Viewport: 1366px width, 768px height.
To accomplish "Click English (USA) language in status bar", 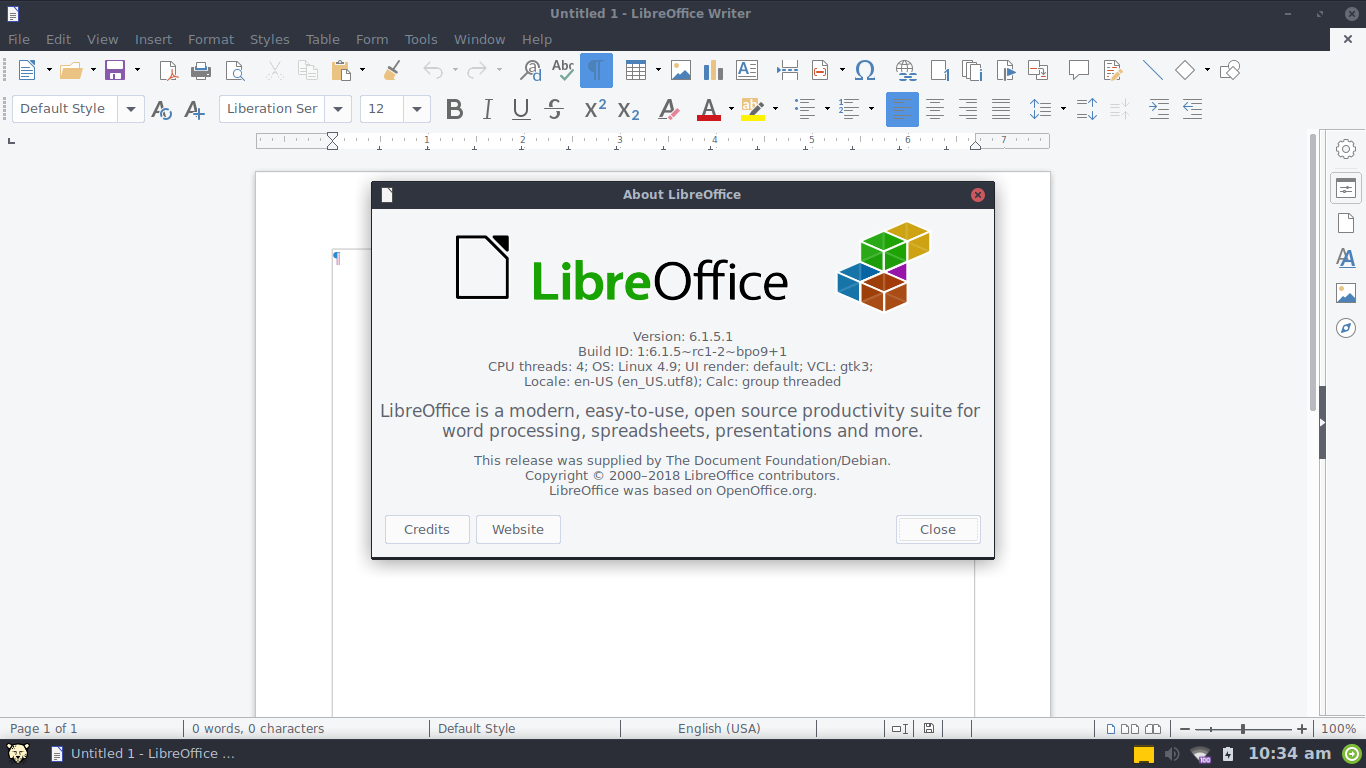I will (719, 729).
